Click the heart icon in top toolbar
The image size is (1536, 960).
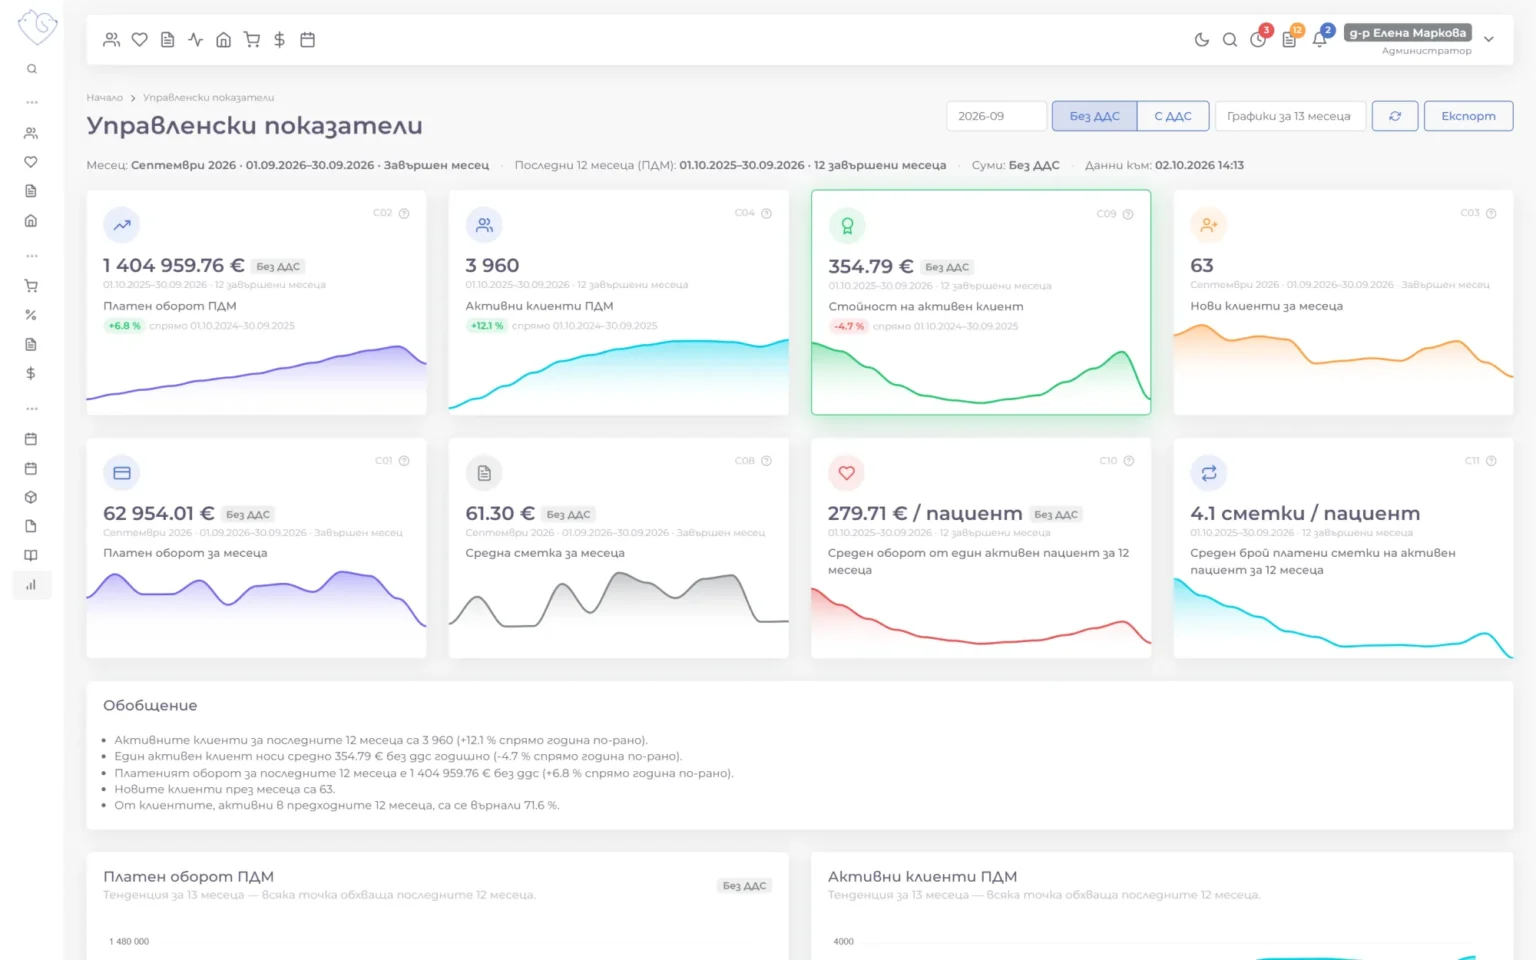(140, 40)
